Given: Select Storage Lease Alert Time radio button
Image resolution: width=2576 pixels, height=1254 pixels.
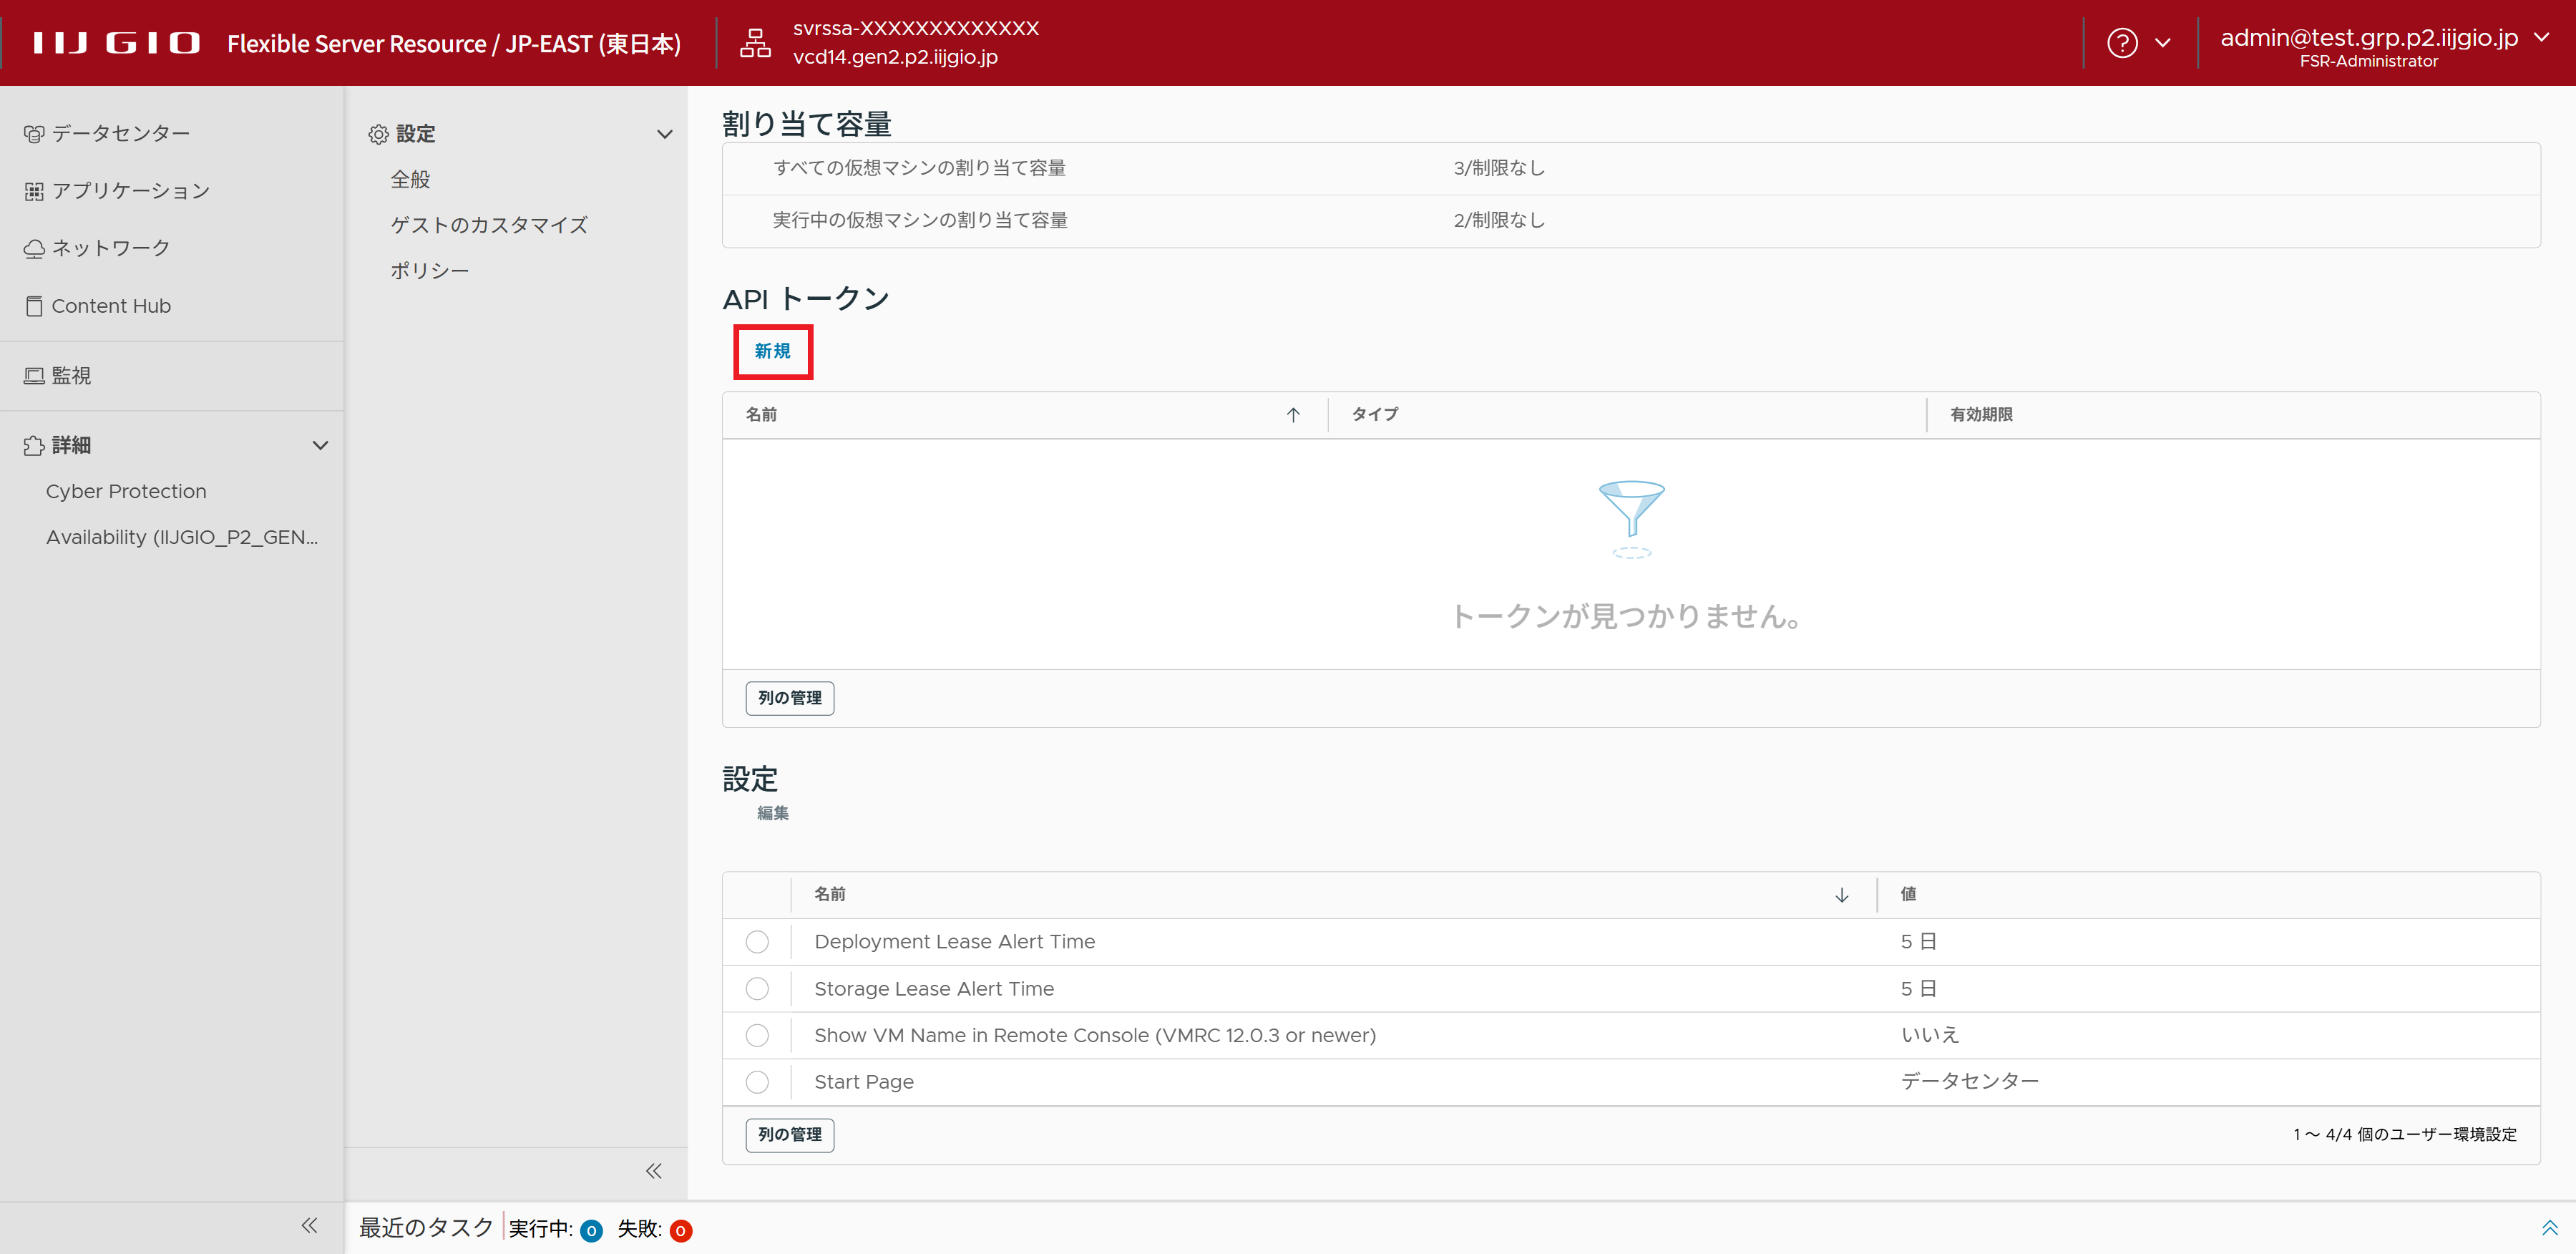Looking at the screenshot, I should point(757,989).
